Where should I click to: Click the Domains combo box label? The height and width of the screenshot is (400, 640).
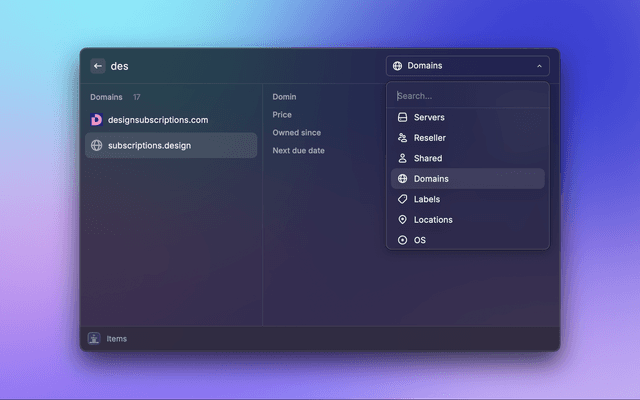[425, 66]
